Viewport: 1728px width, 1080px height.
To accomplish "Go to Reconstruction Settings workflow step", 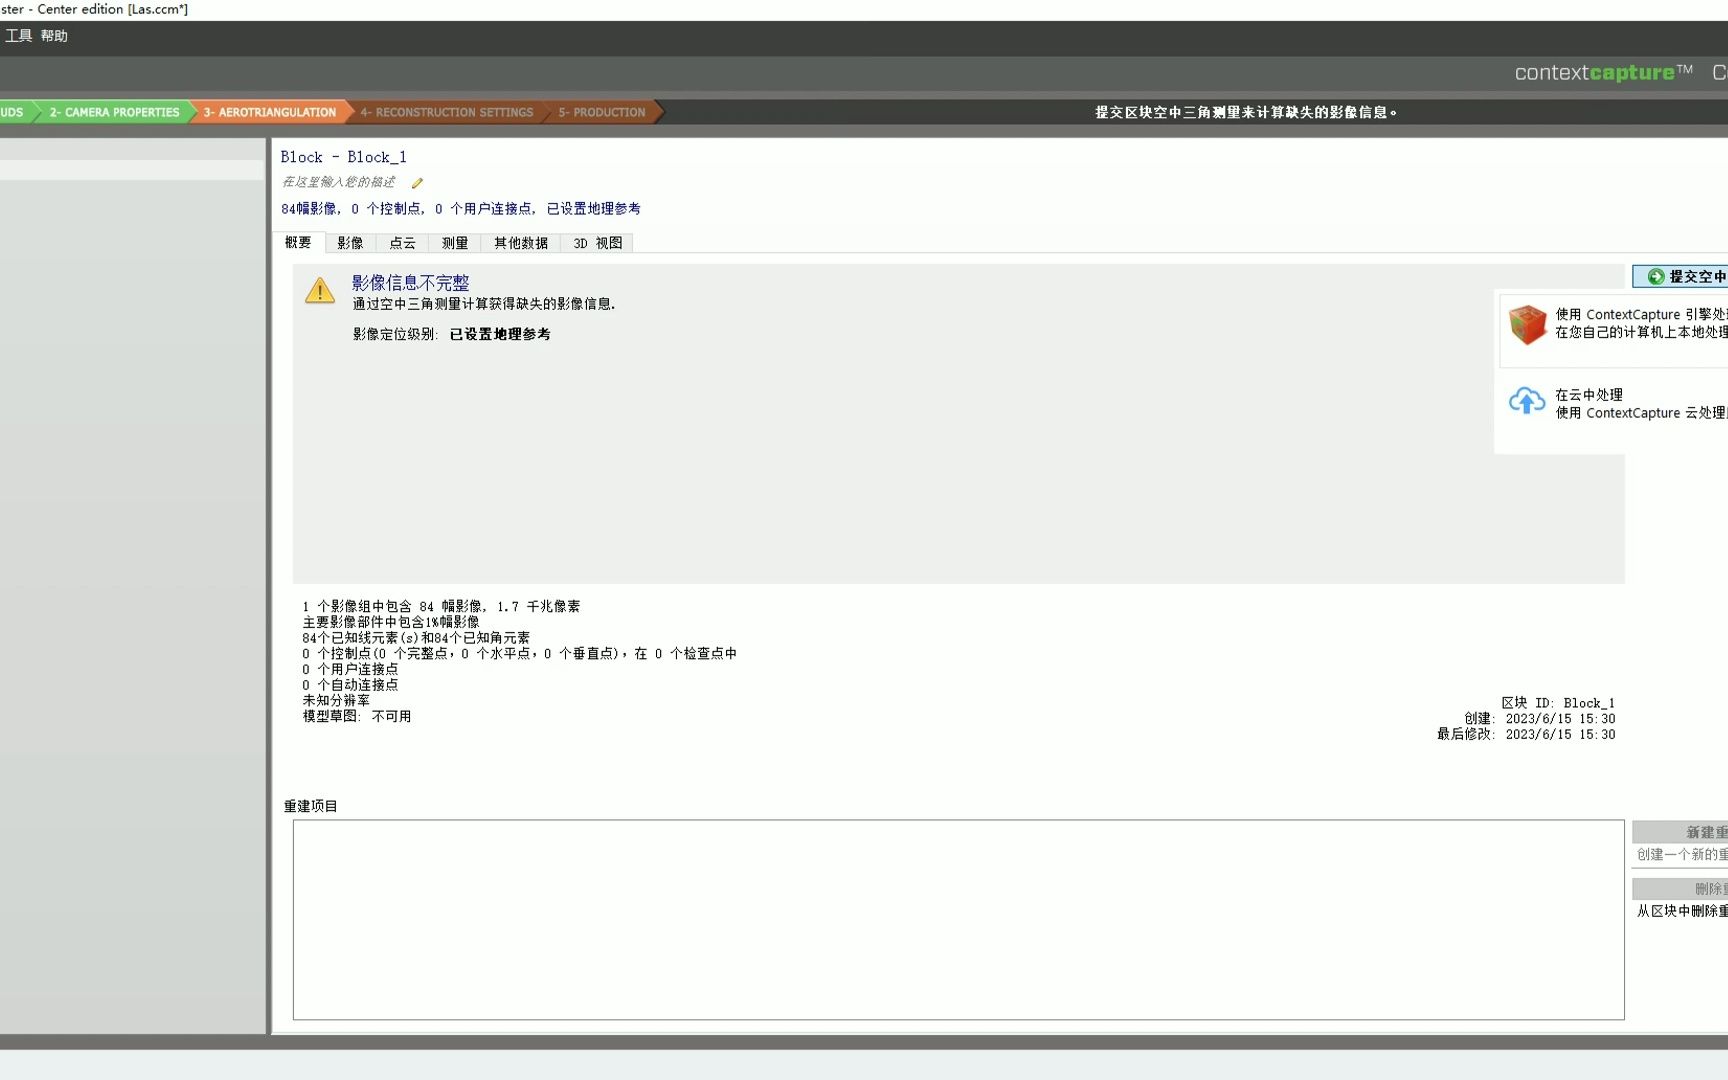I will 446,112.
